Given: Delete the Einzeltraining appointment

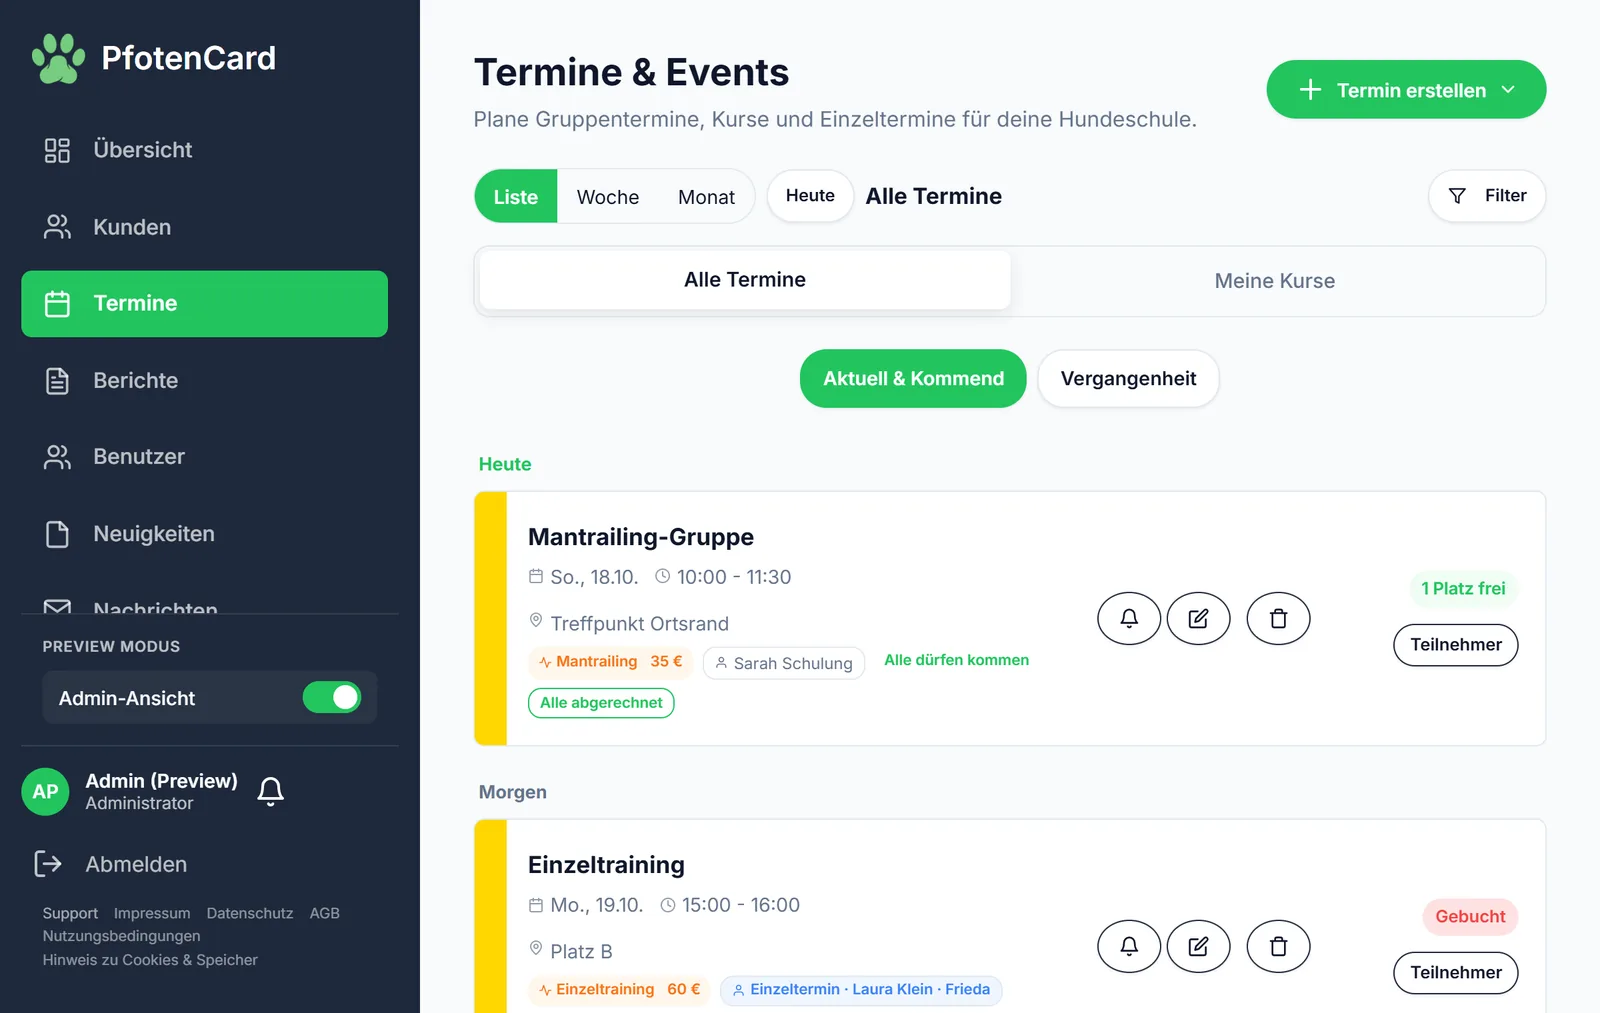Looking at the screenshot, I should pyautogui.click(x=1278, y=947).
